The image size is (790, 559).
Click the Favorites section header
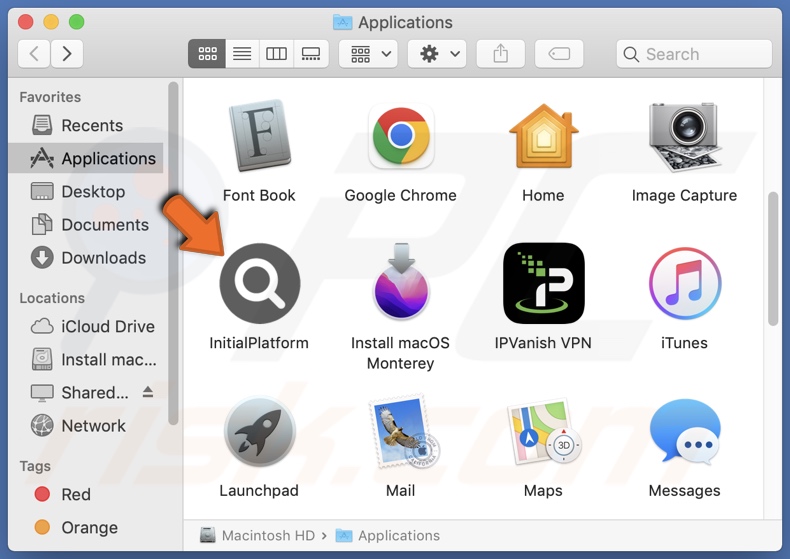click(x=50, y=97)
